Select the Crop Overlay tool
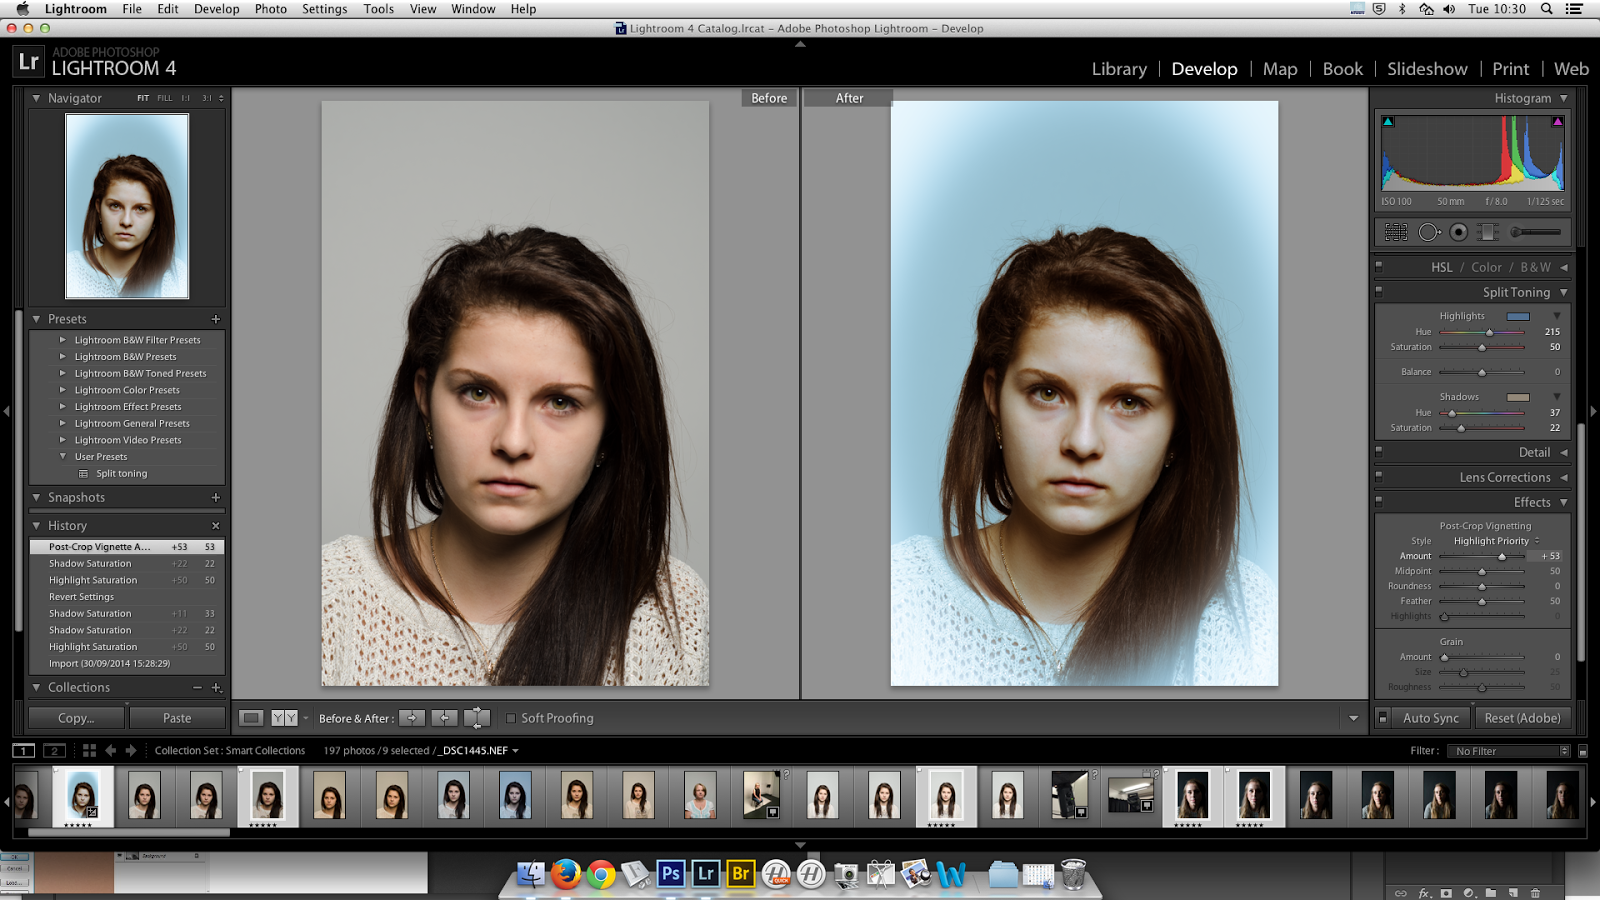Viewport: 1600px width, 900px height. click(1396, 232)
